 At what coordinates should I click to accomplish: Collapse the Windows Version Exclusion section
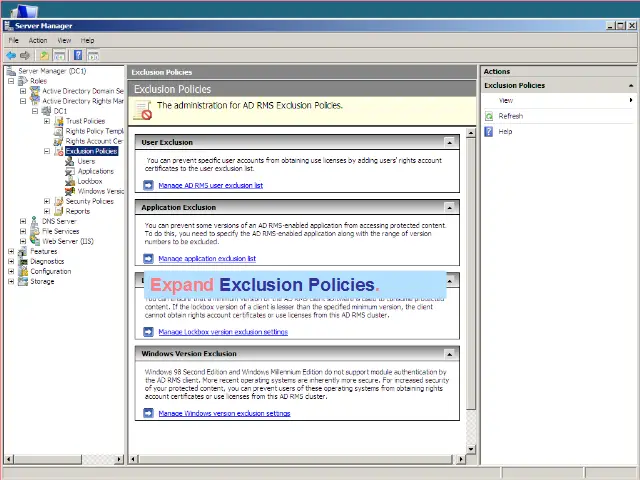pos(449,354)
